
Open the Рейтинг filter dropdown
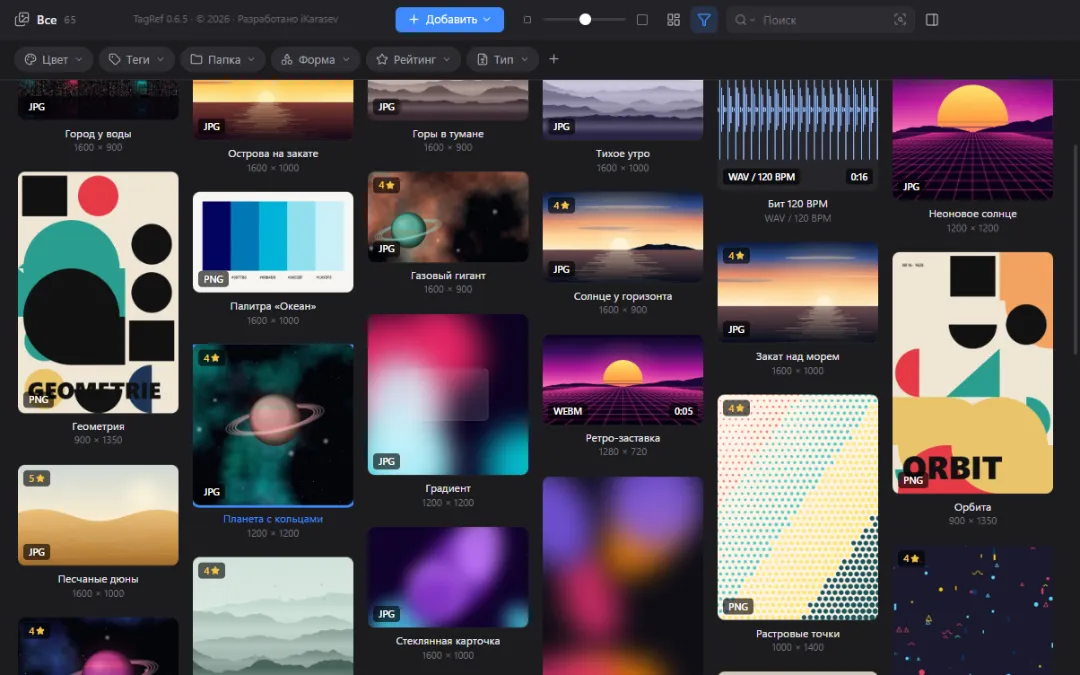413,59
